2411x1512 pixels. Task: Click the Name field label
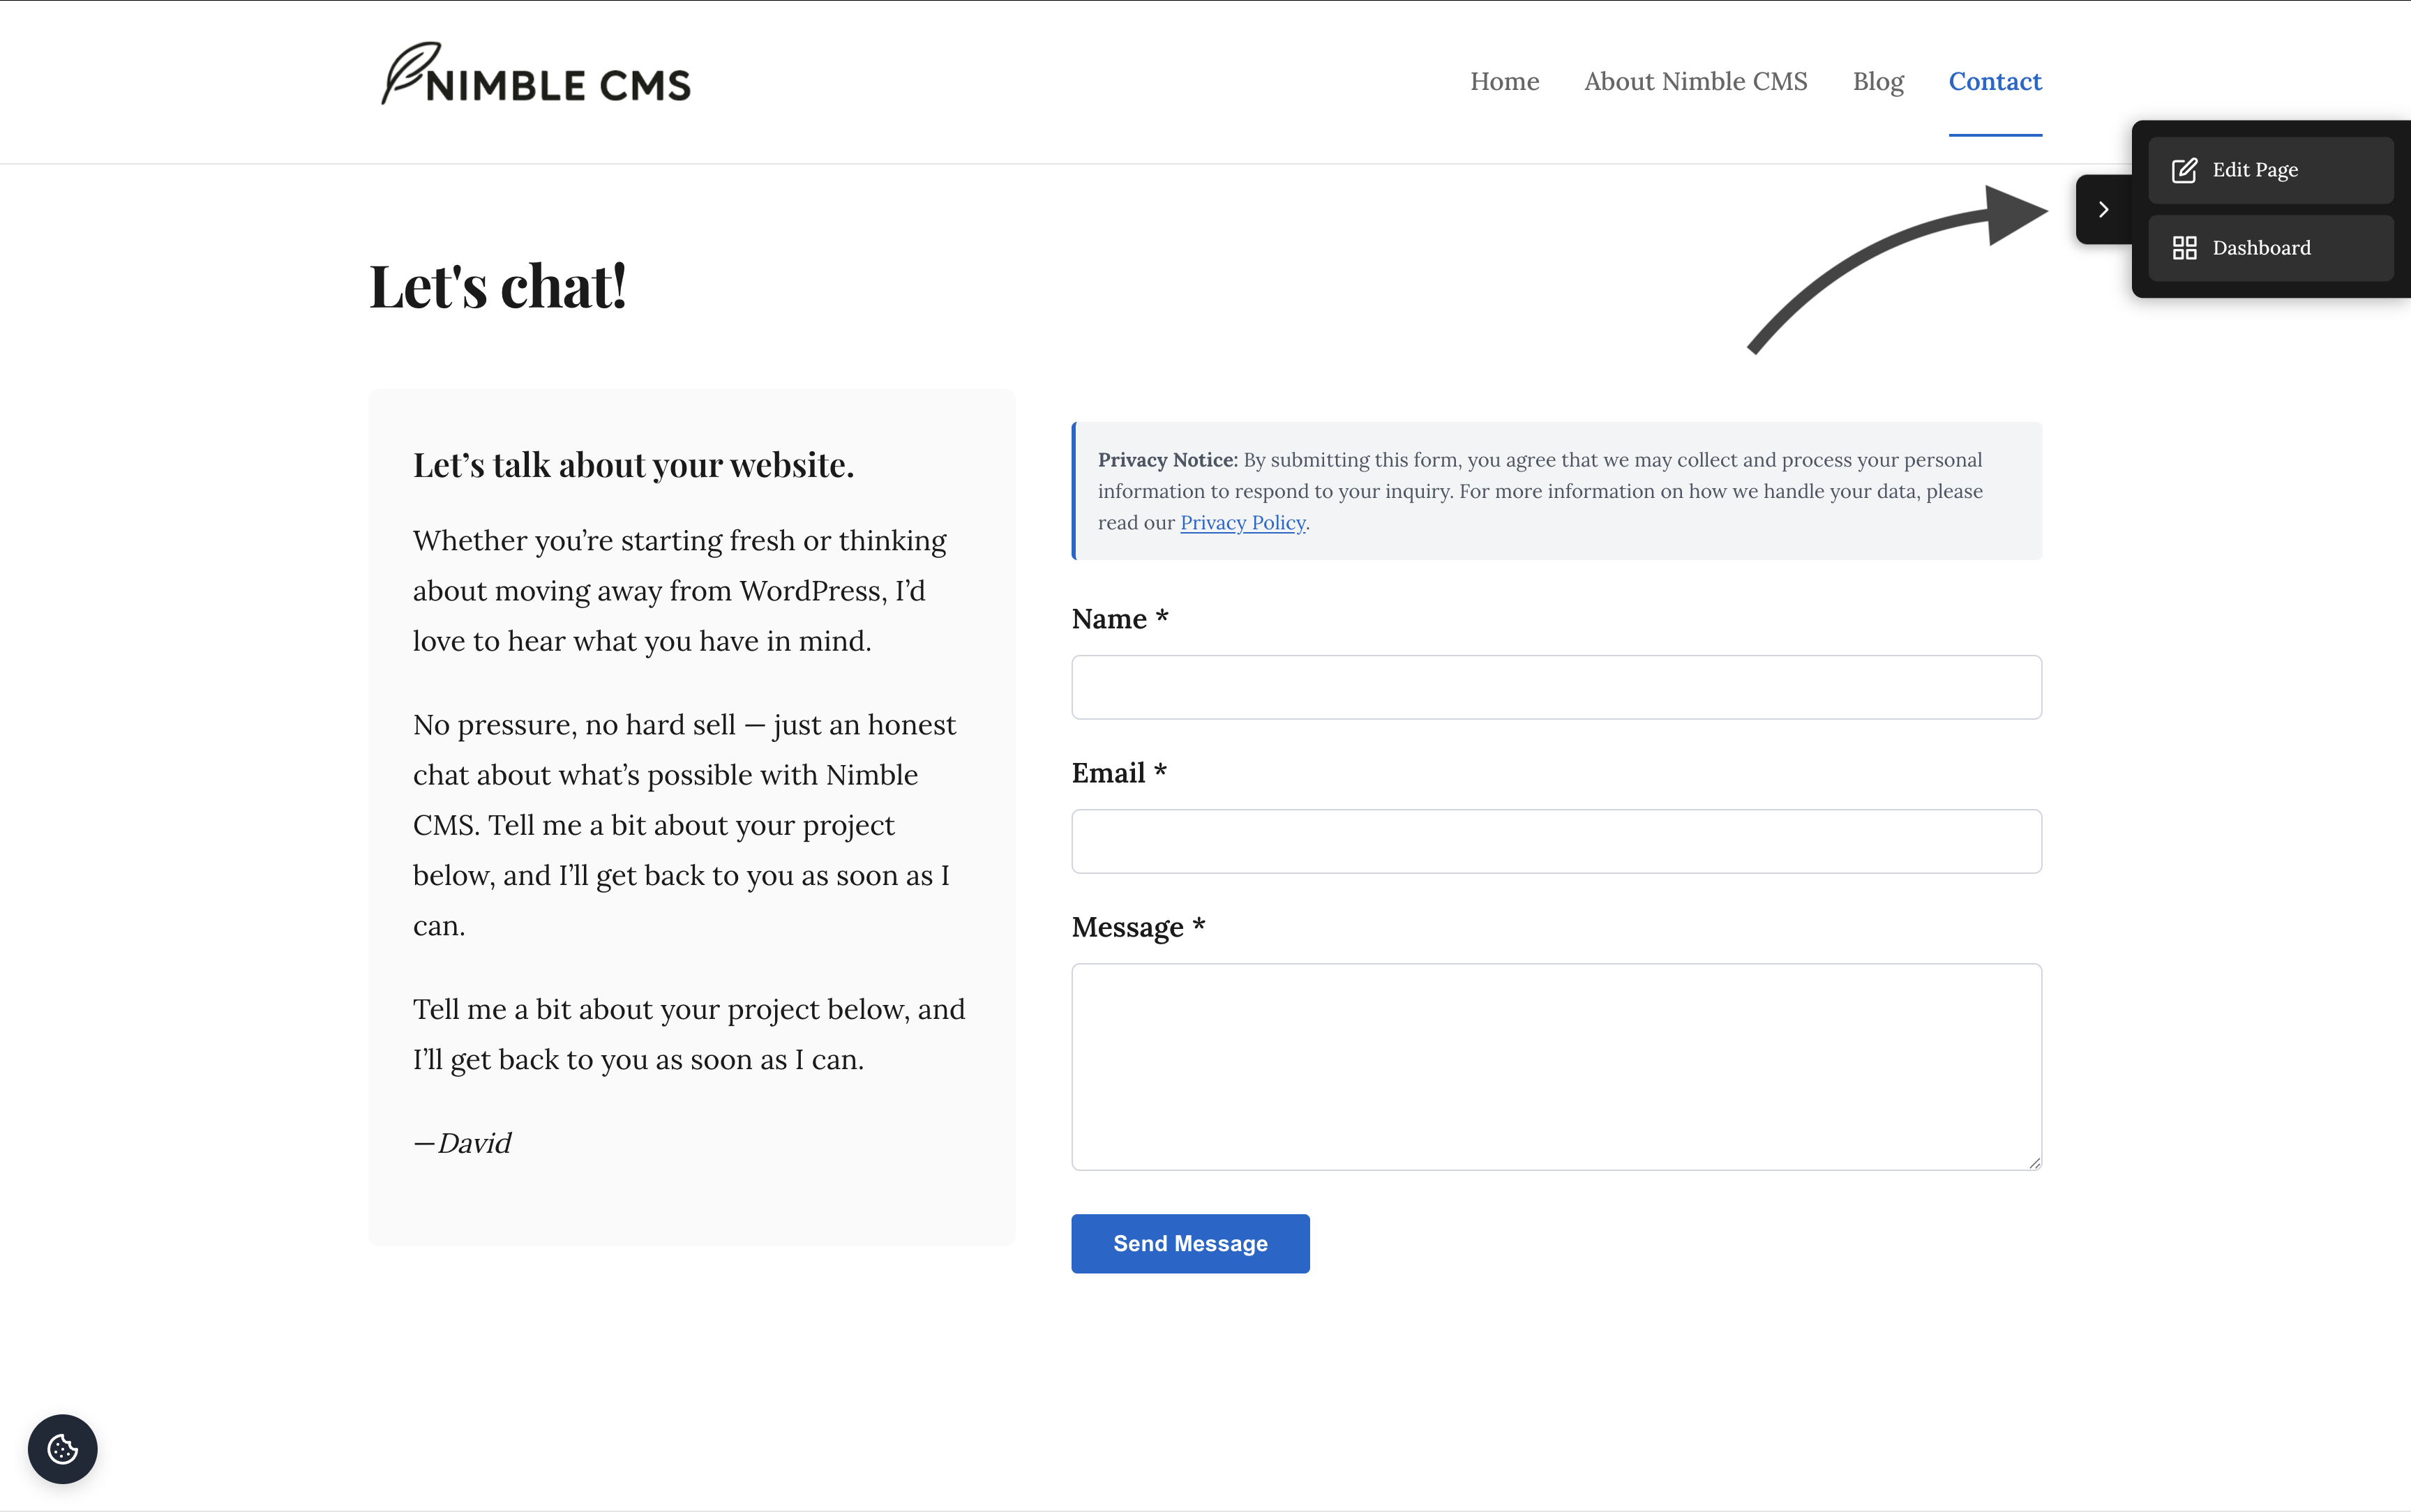[1109, 619]
